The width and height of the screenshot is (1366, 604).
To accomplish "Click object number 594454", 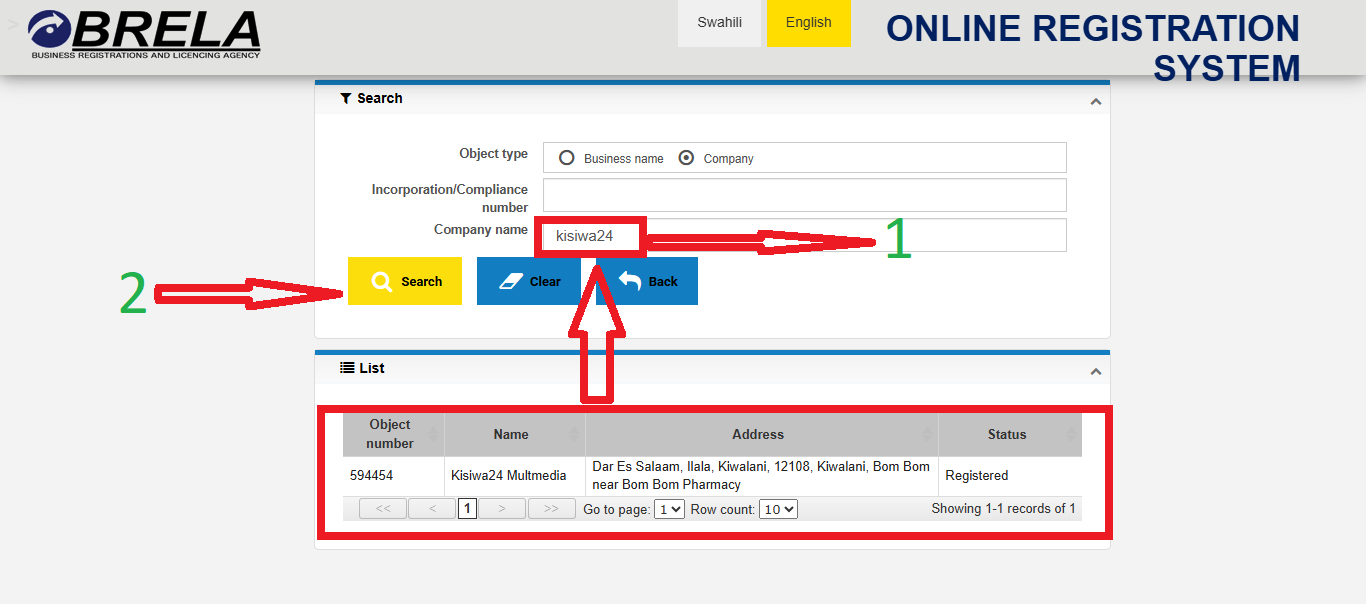I will point(371,476).
